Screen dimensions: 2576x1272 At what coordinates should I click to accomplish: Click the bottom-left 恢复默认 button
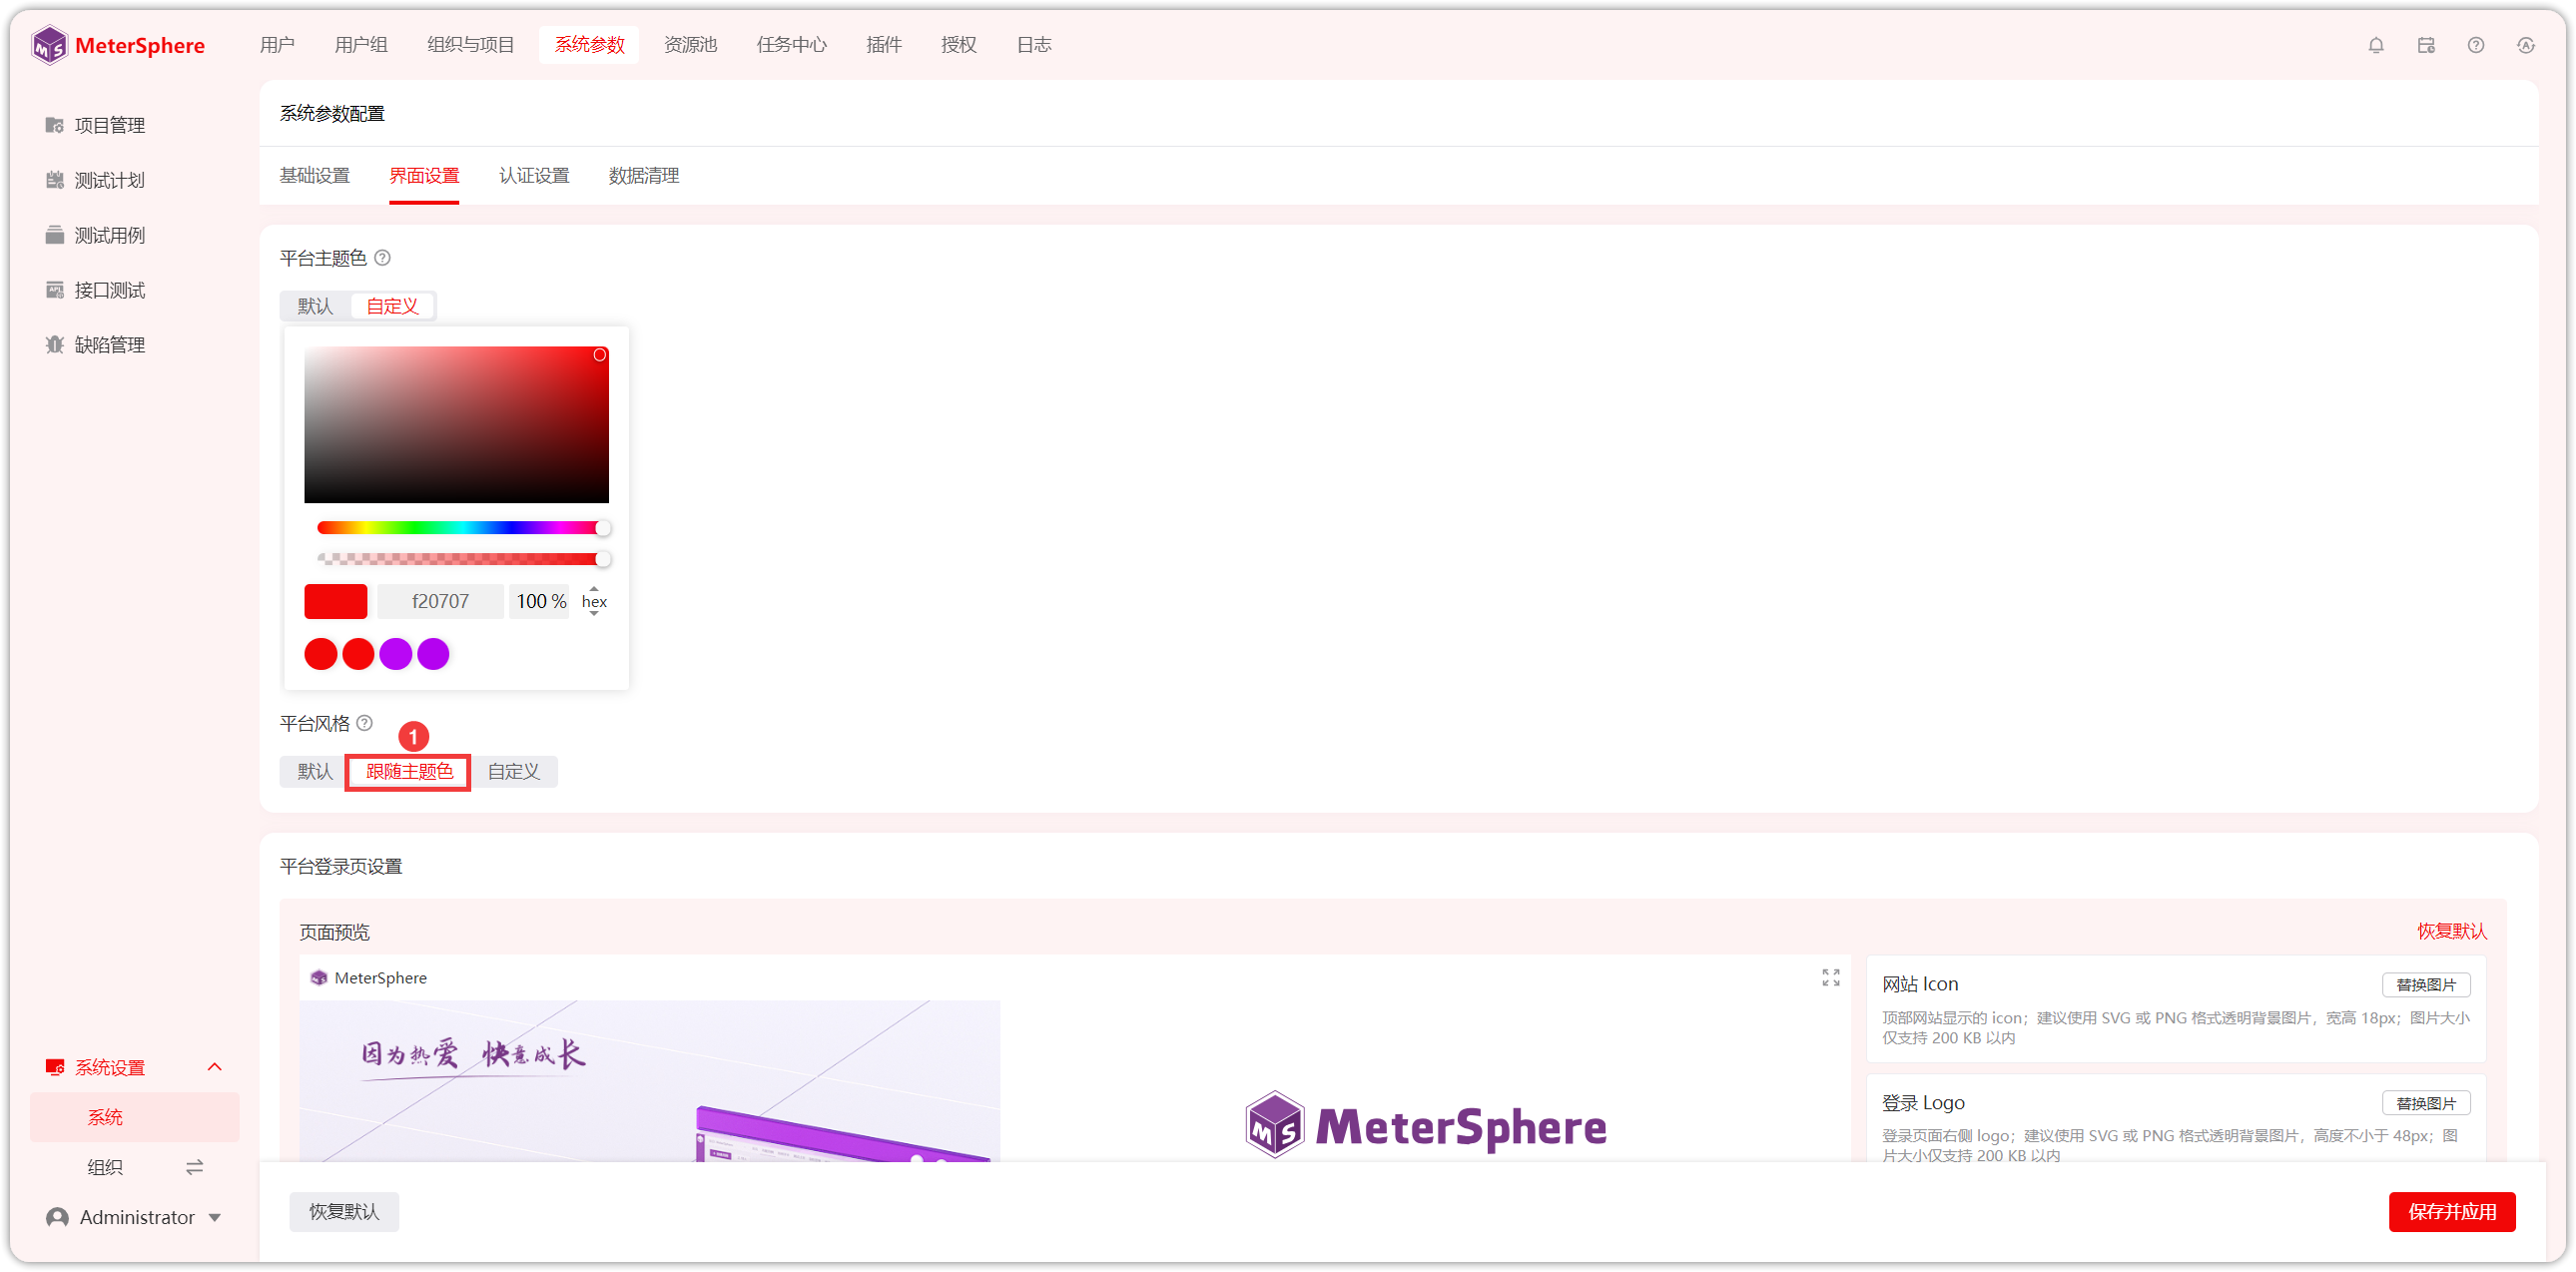[x=344, y=1211]
